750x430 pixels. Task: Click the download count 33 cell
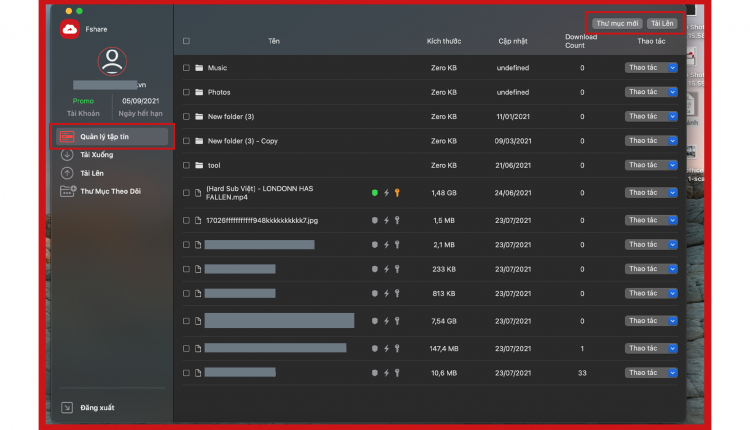point(582,373)
